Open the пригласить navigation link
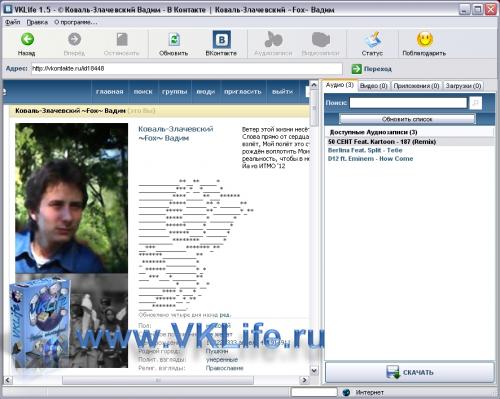 tap(243, 92)
